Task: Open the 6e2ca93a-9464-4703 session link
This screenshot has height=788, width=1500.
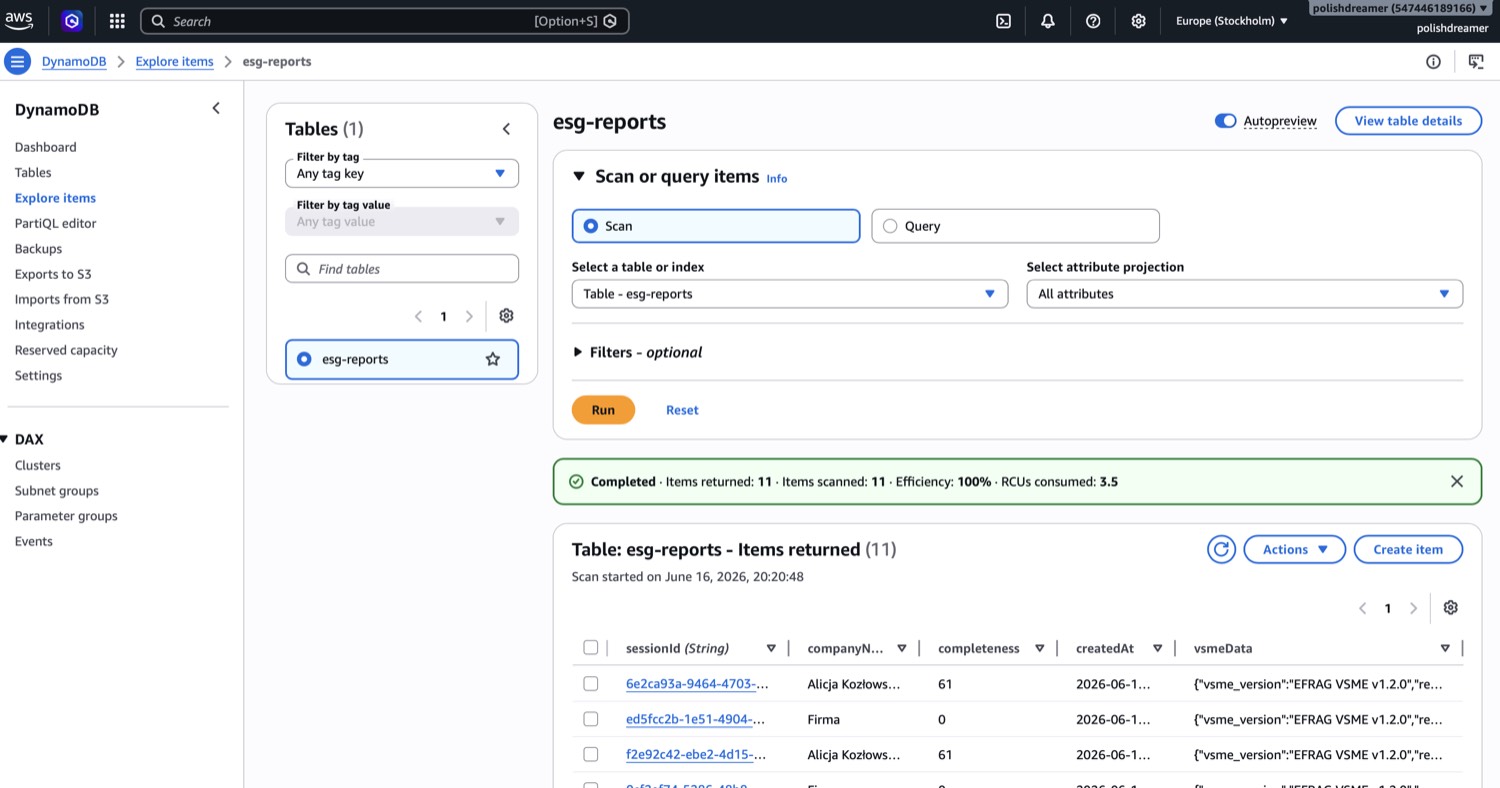Action: pos(697,684)
